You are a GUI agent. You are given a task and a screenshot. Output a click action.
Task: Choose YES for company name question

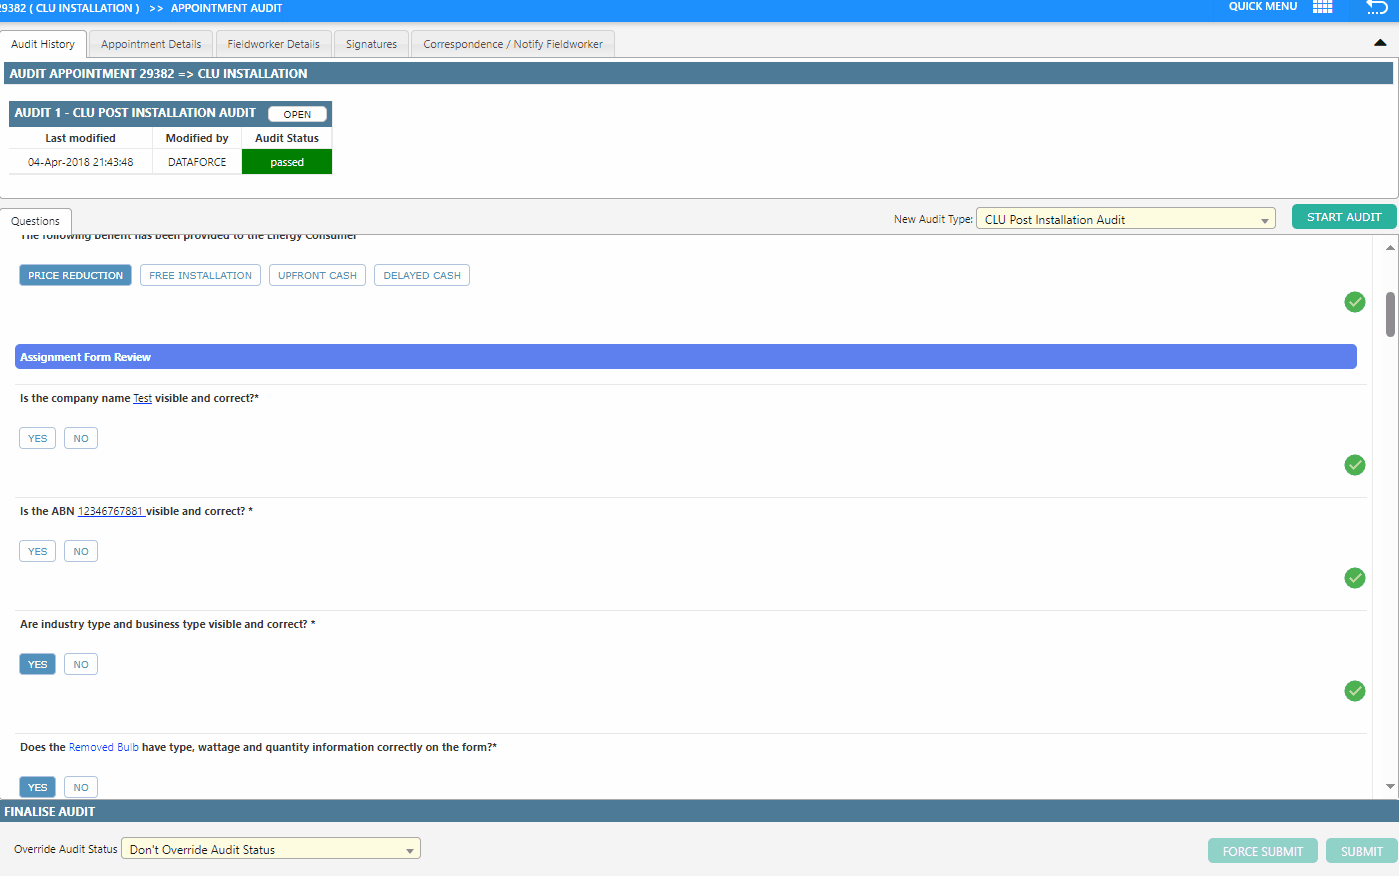pos(38,438)
